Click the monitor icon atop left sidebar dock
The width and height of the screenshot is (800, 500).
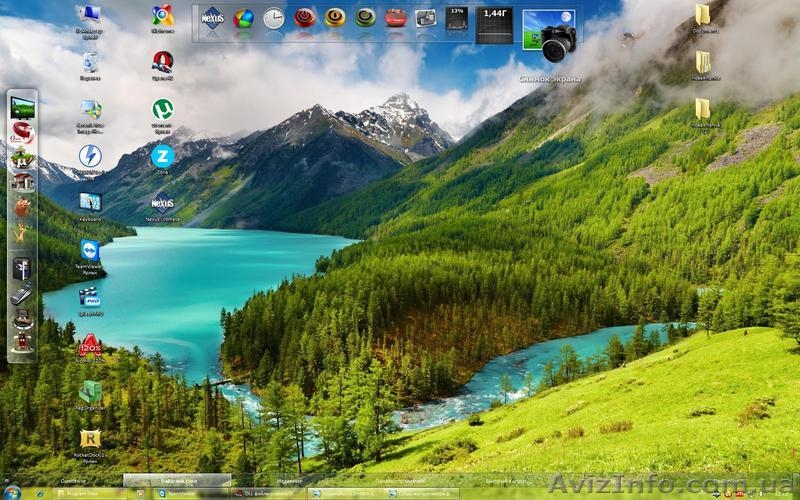22,107
